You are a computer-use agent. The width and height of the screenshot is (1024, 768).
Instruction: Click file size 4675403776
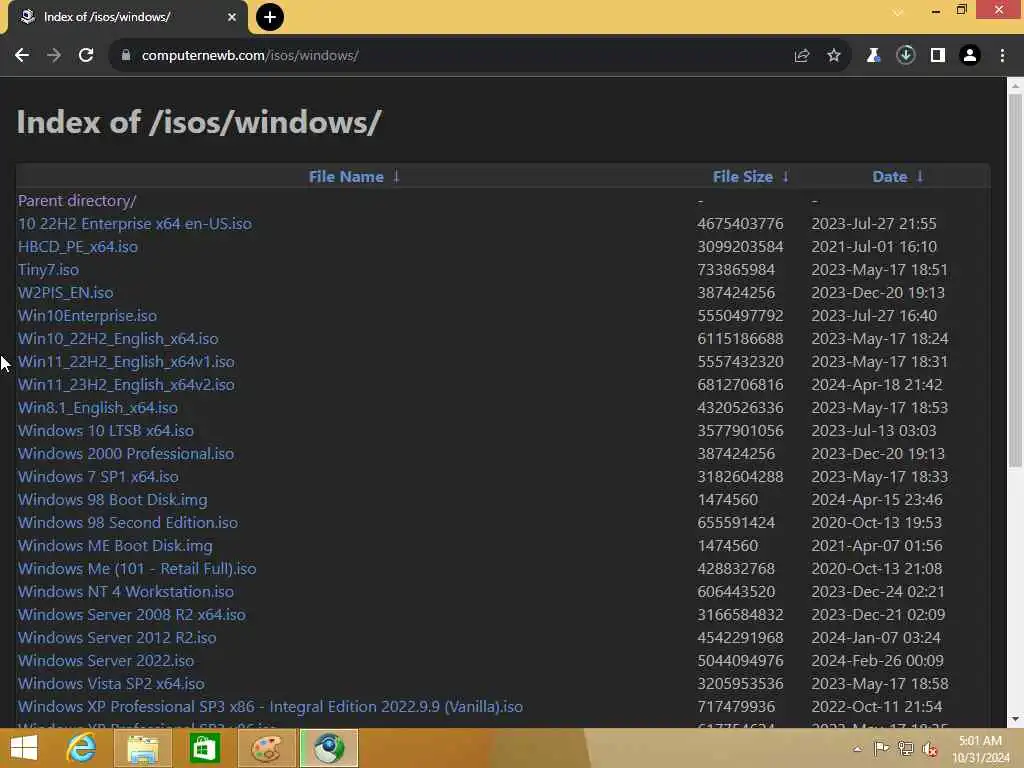(740, 223)
